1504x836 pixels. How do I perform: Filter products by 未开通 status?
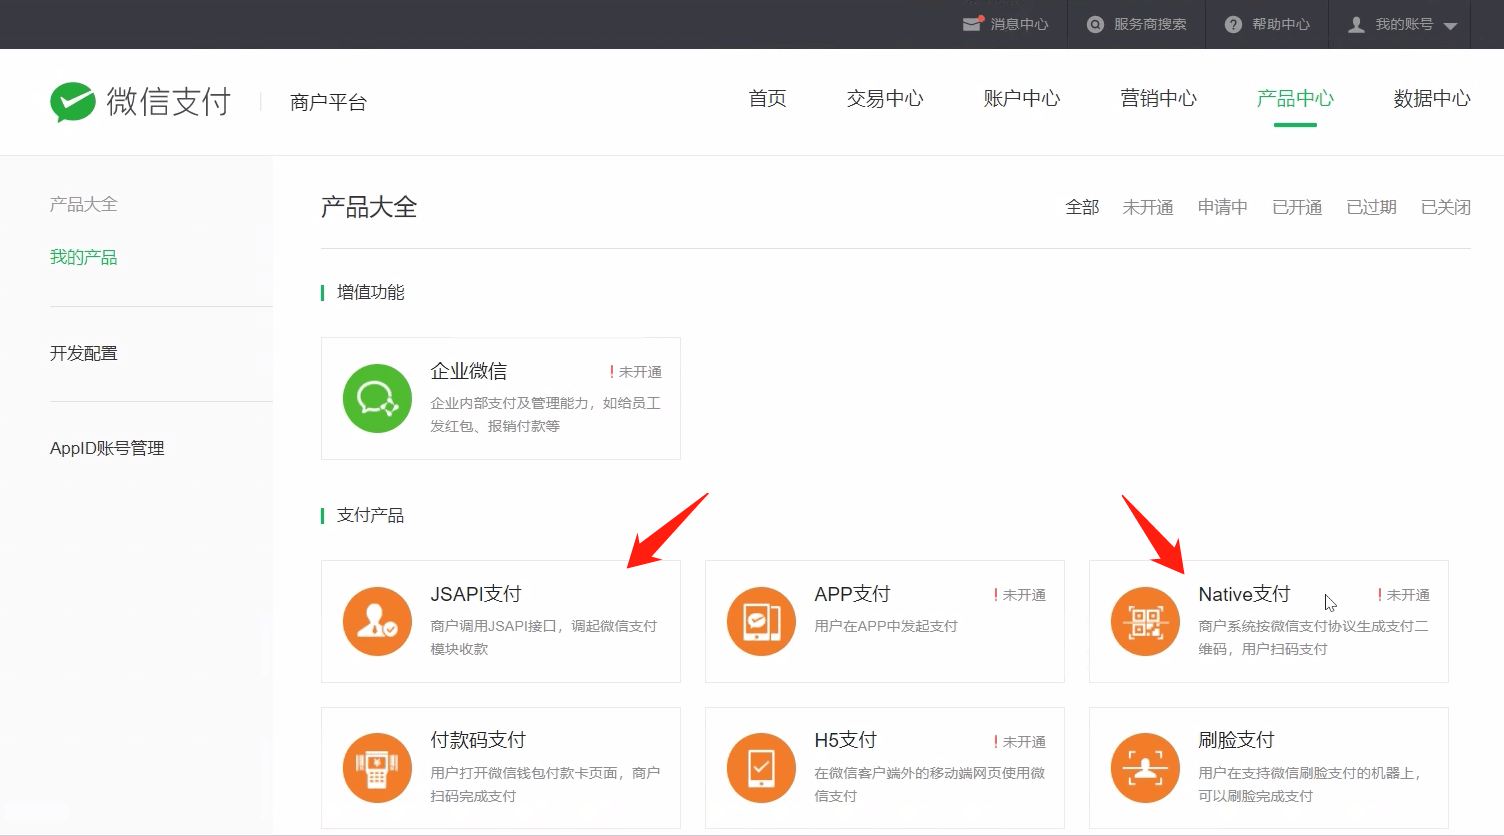[1147, 207]
